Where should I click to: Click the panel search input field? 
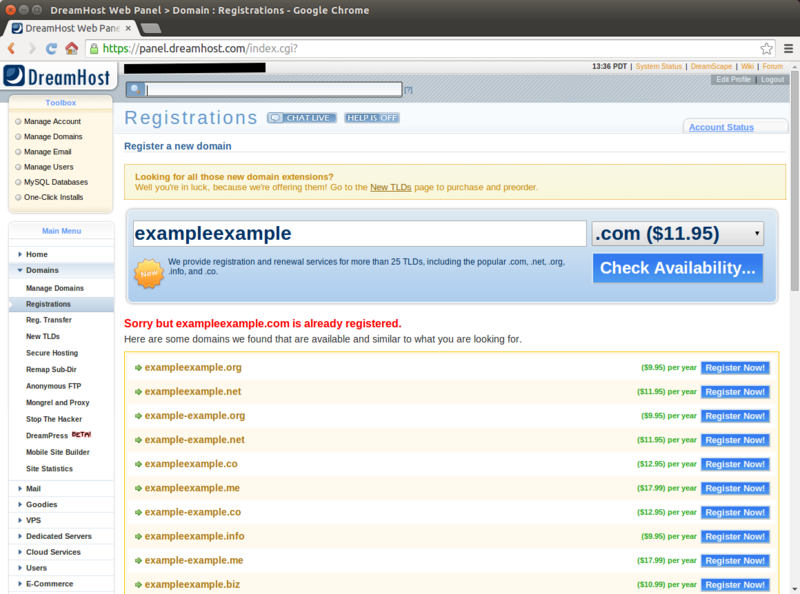[x=274, y=90]
